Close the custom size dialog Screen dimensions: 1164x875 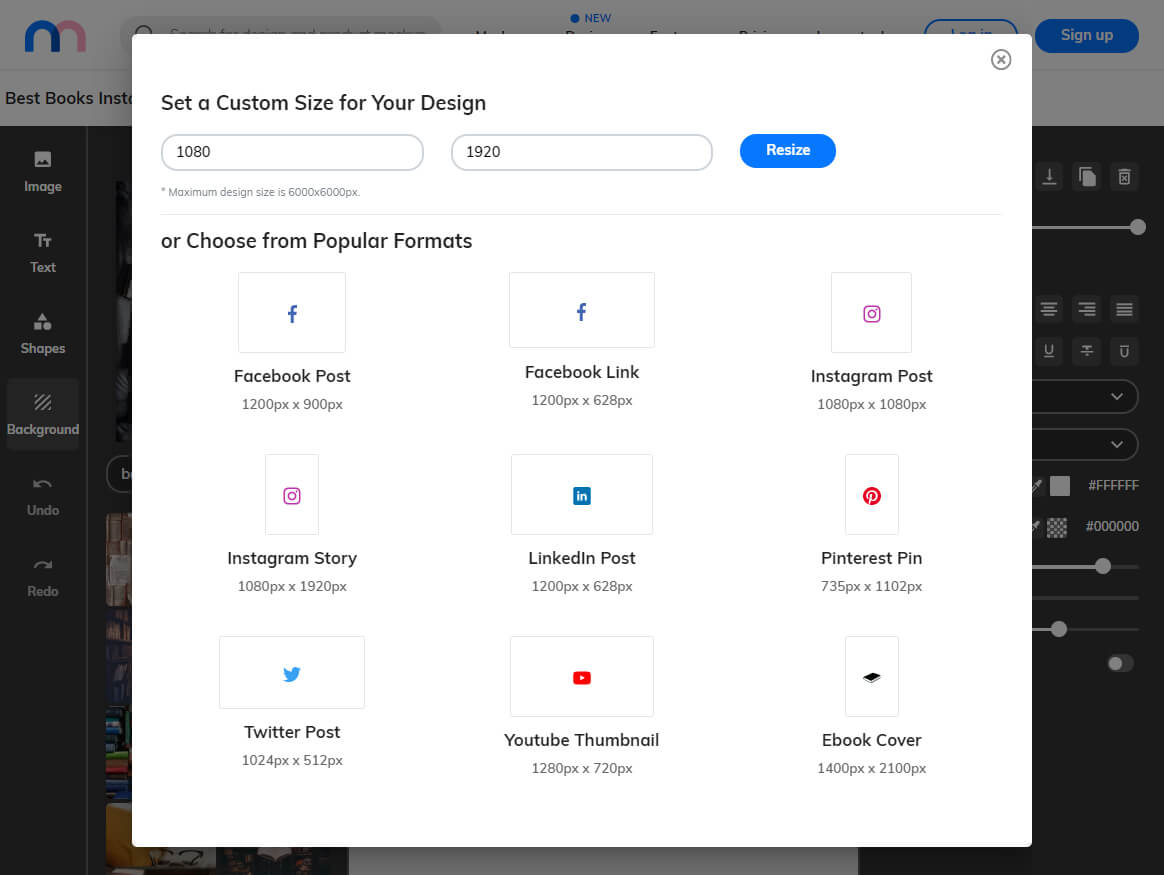tap(1001, 59)
